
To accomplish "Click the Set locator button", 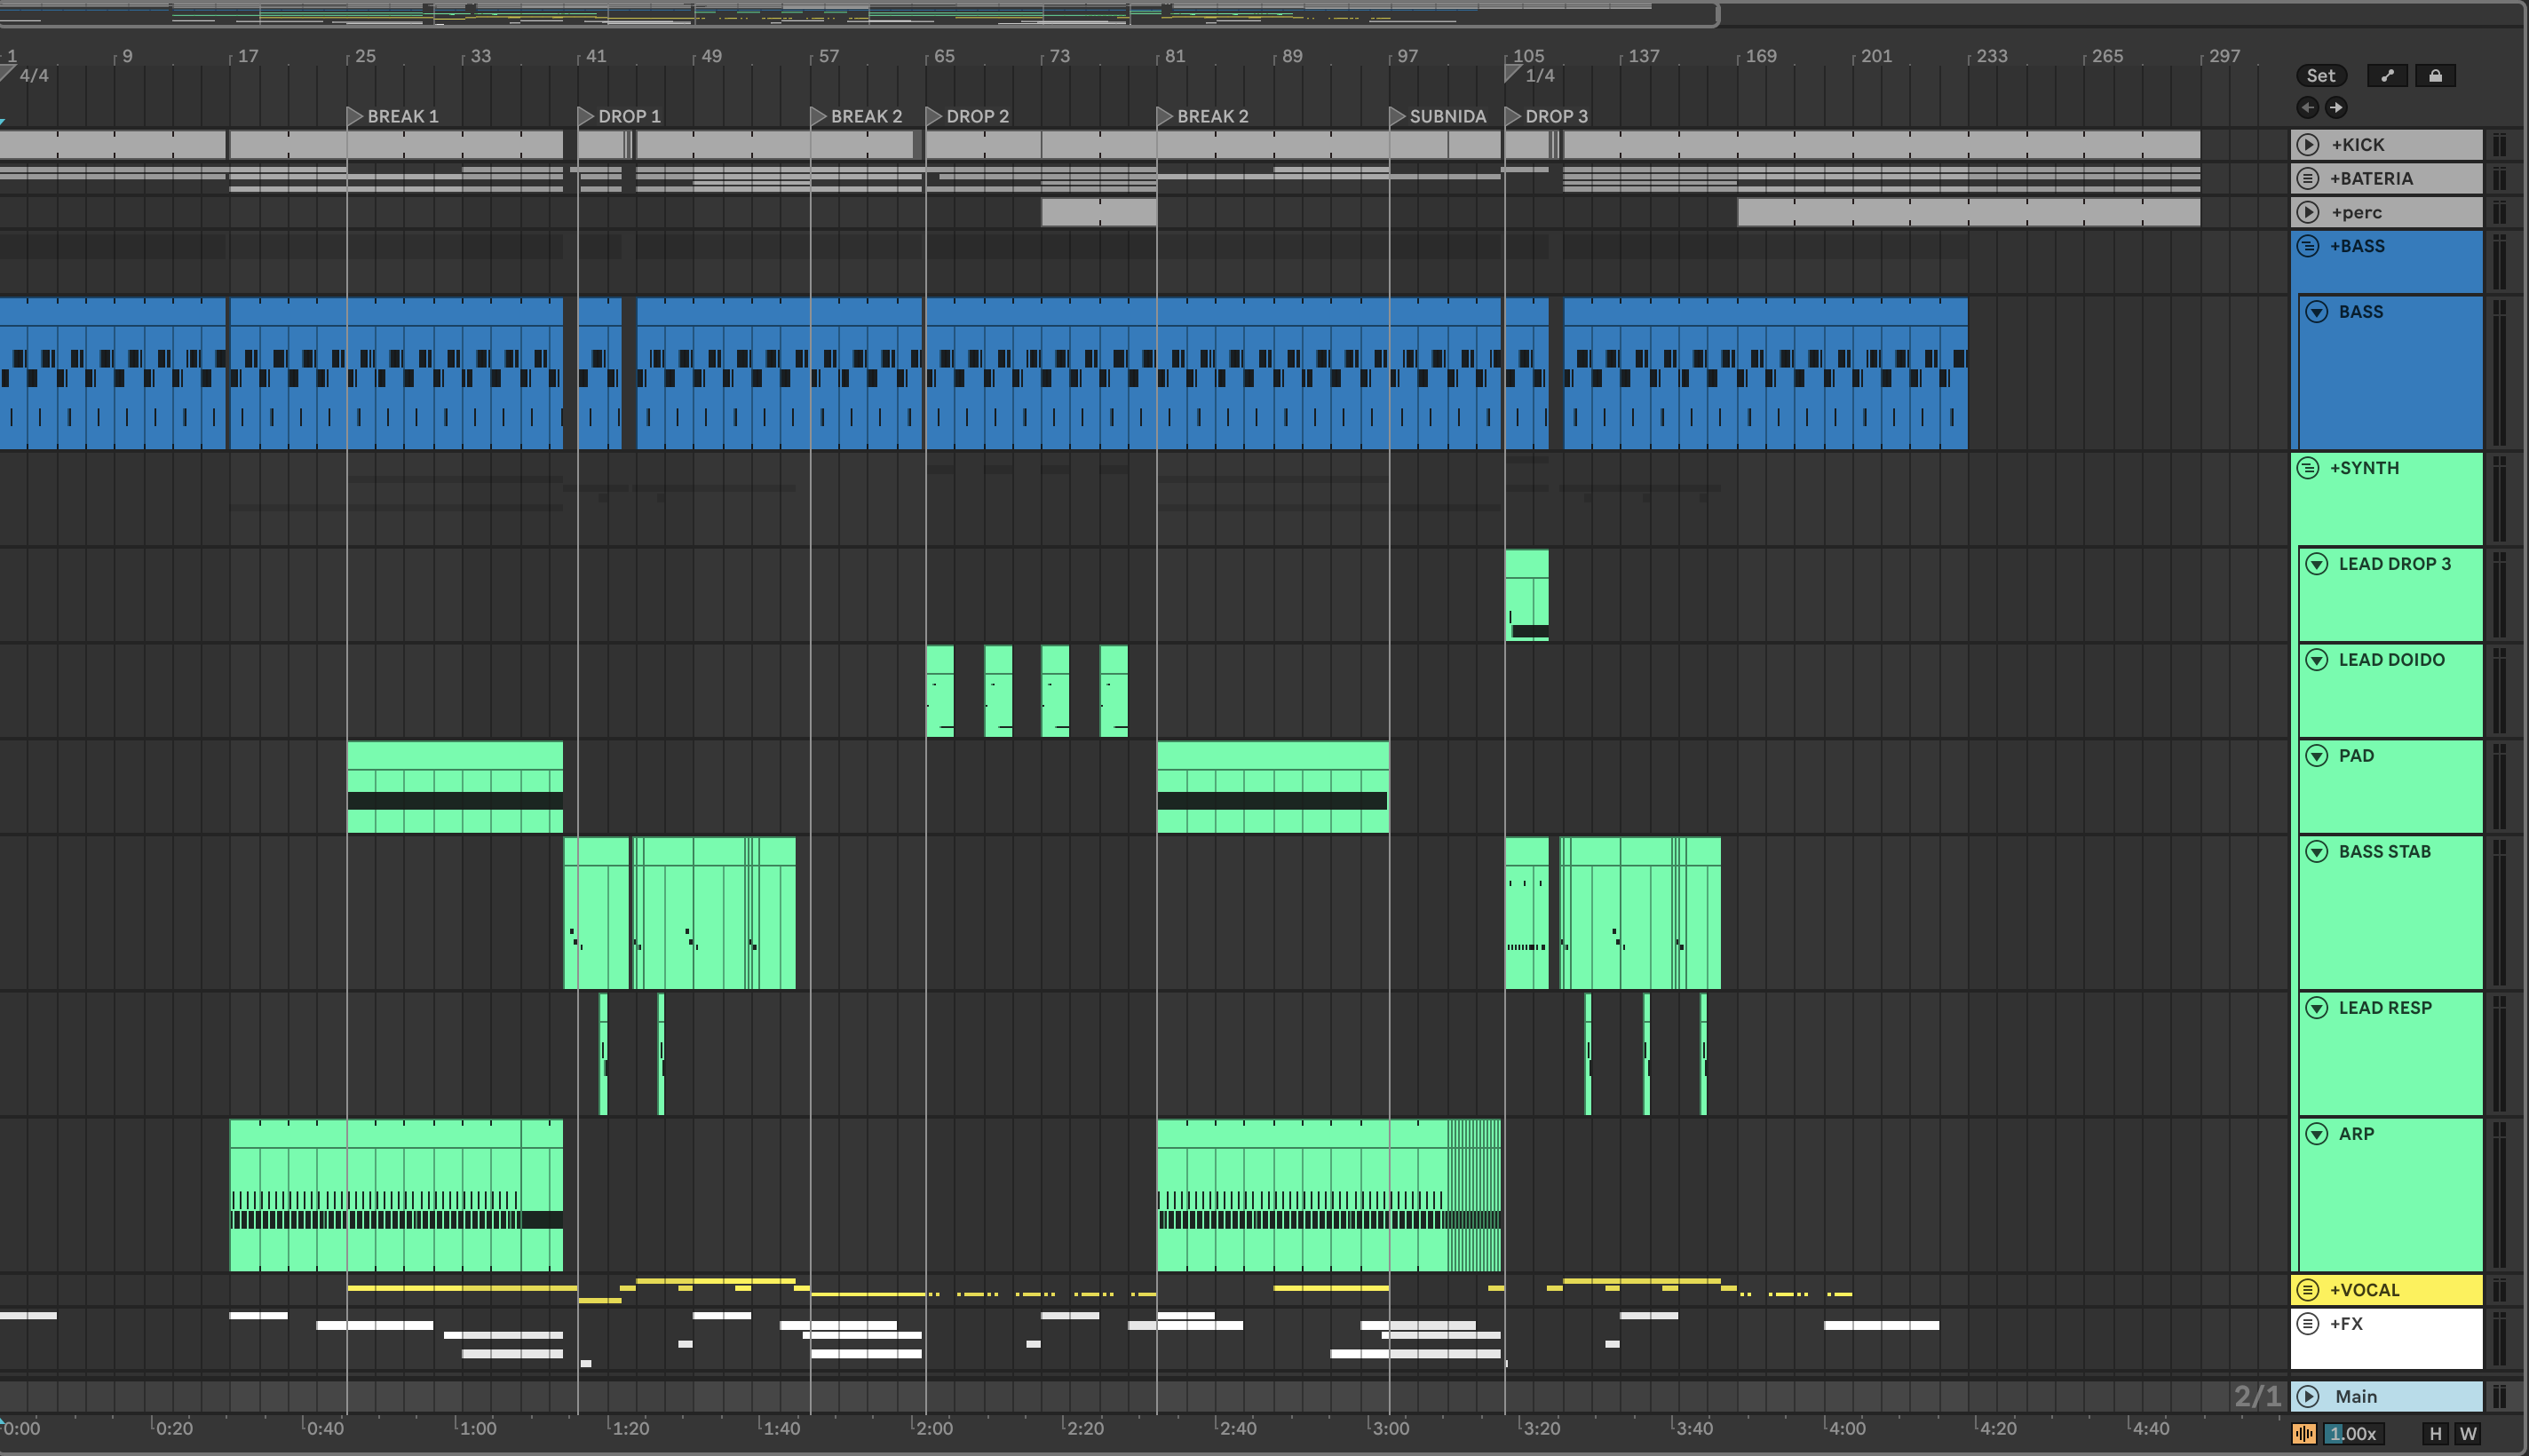I will click(x=2320, y=76).
